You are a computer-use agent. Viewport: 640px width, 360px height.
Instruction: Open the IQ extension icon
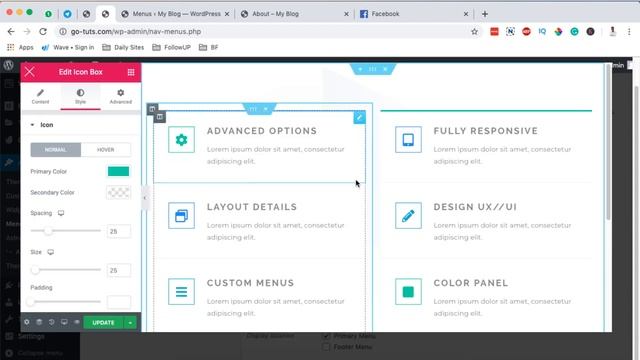pyautogui.click(x=542, y=31)
